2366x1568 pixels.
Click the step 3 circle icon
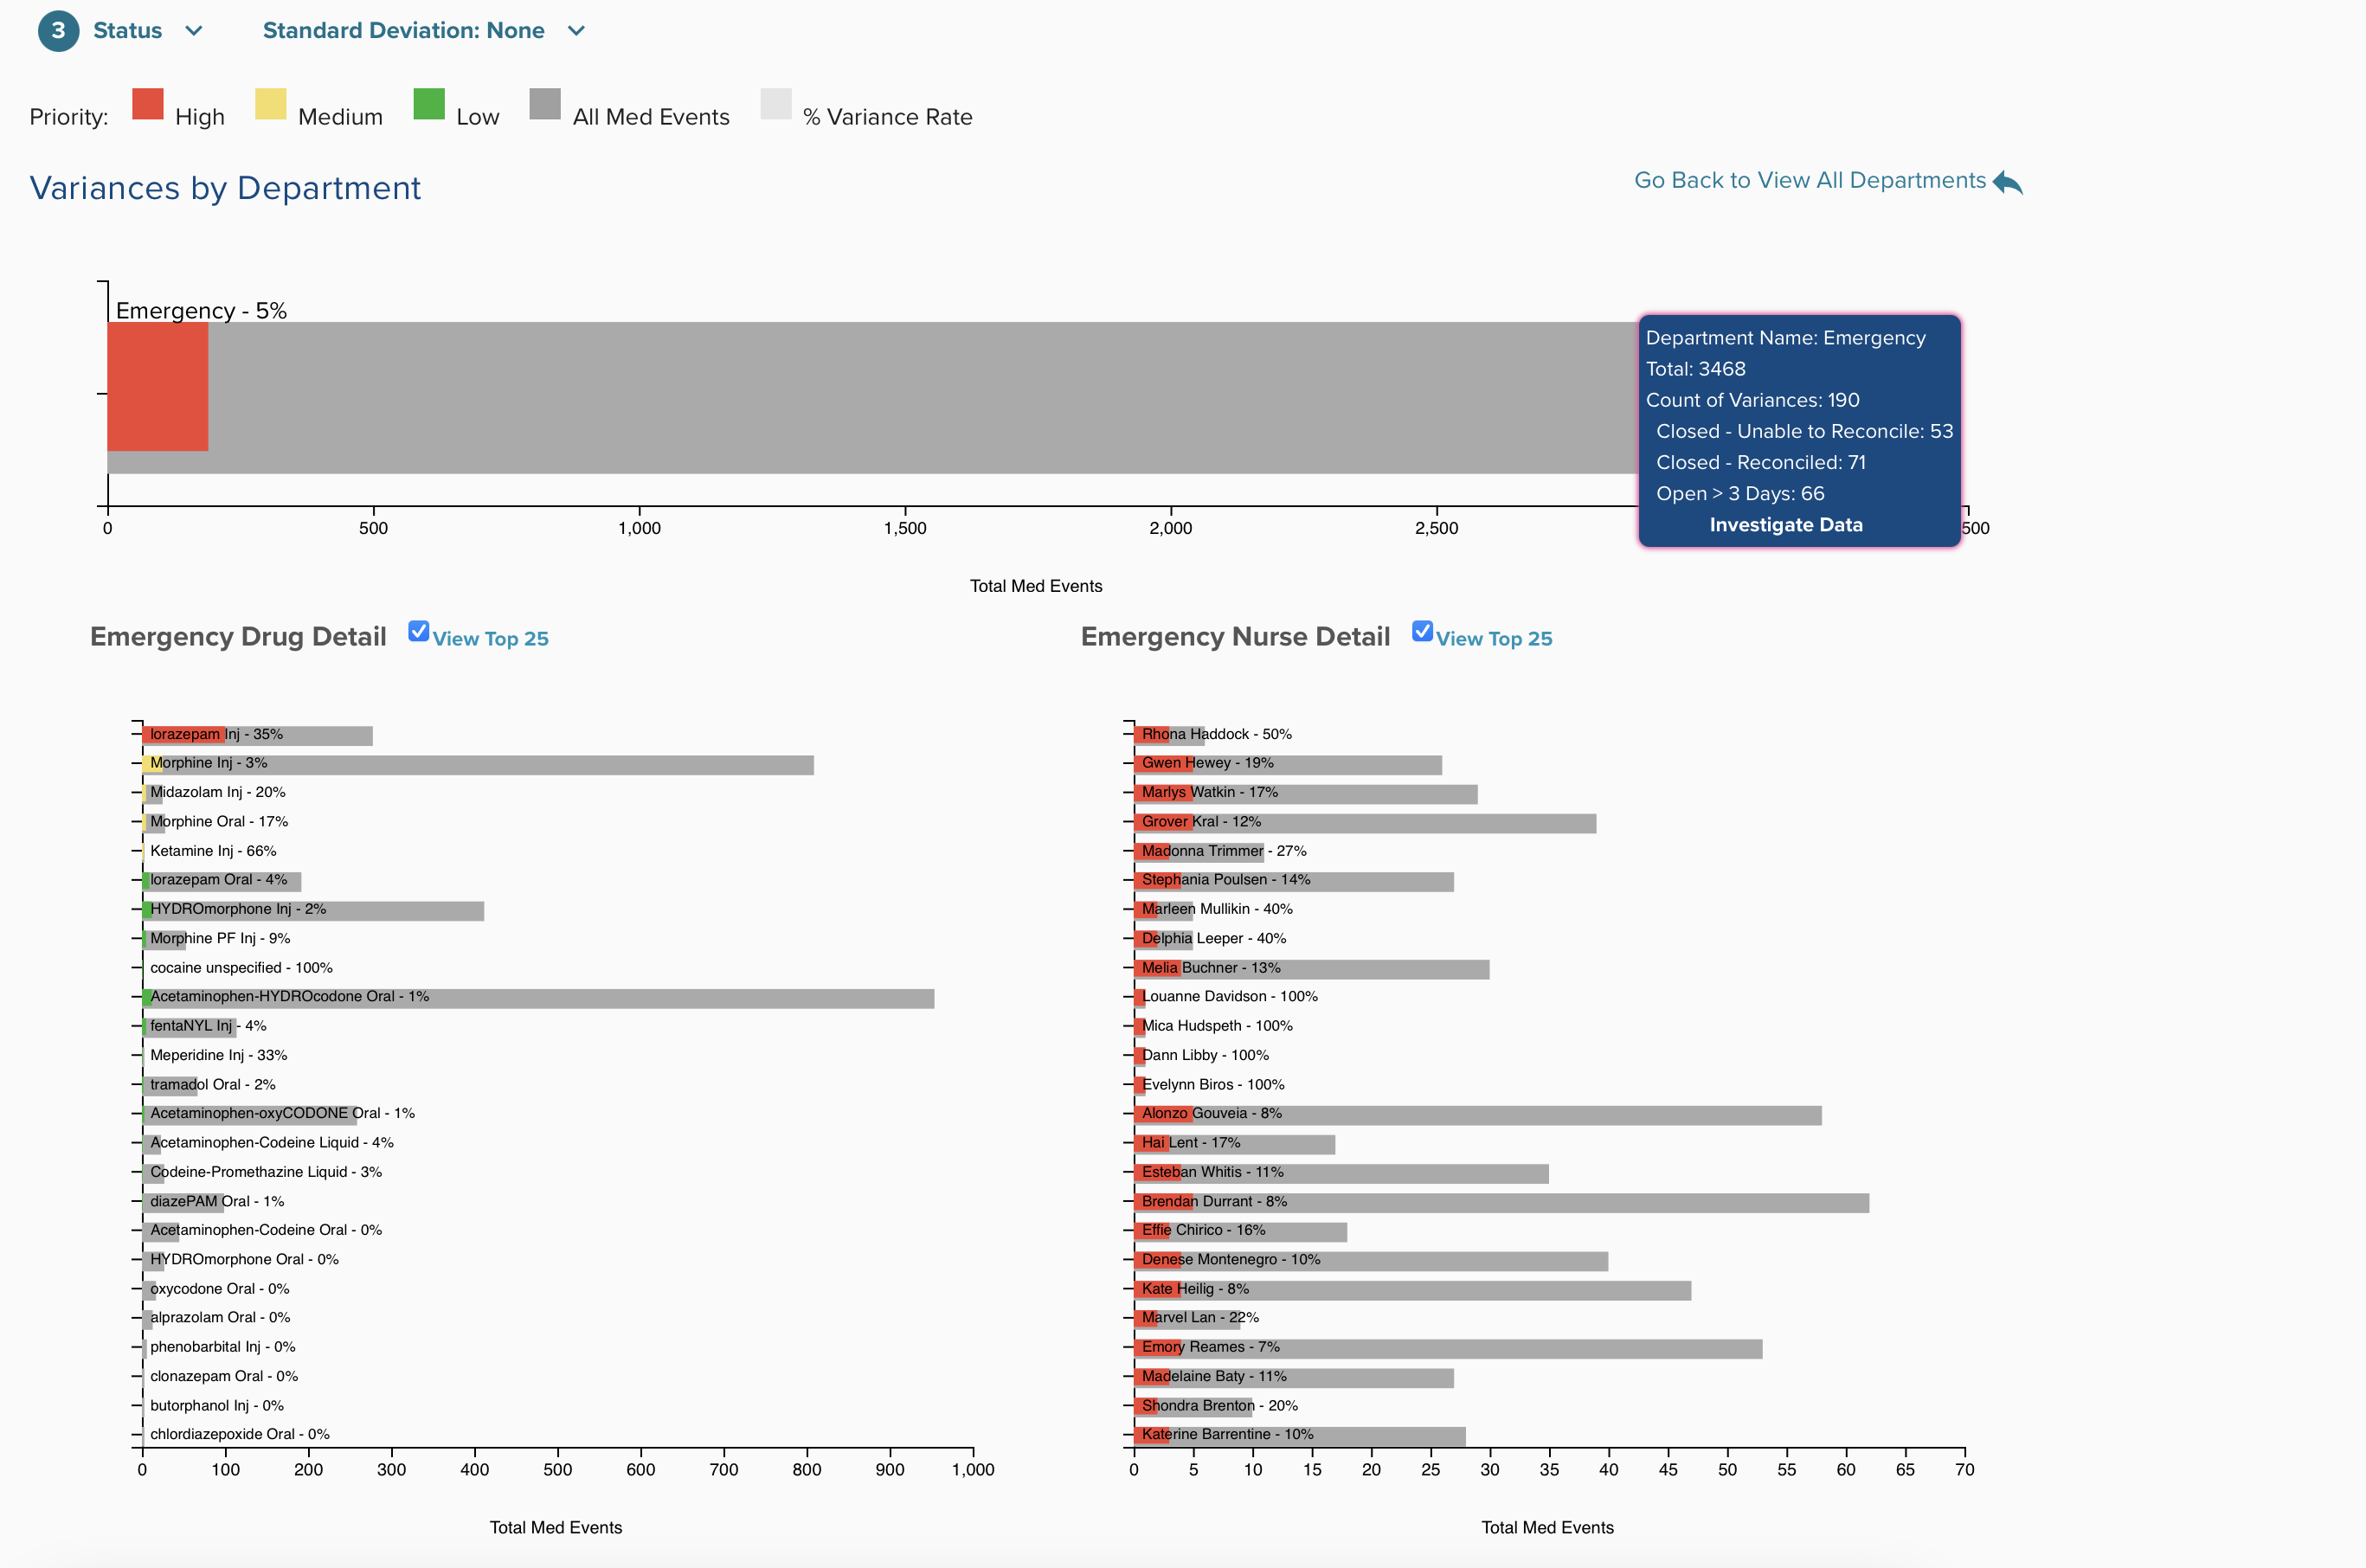(x=58, y=31)
